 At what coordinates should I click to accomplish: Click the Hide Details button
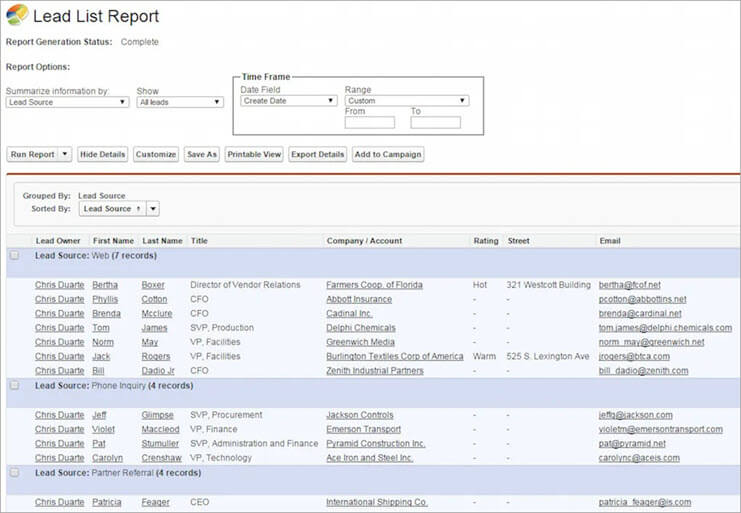point(103,154)
